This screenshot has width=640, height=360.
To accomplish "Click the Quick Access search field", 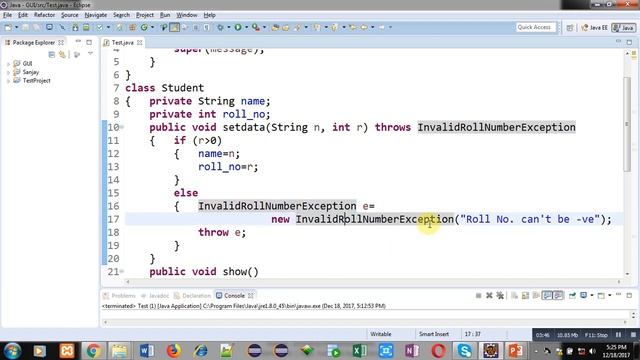I will [535, 27].
